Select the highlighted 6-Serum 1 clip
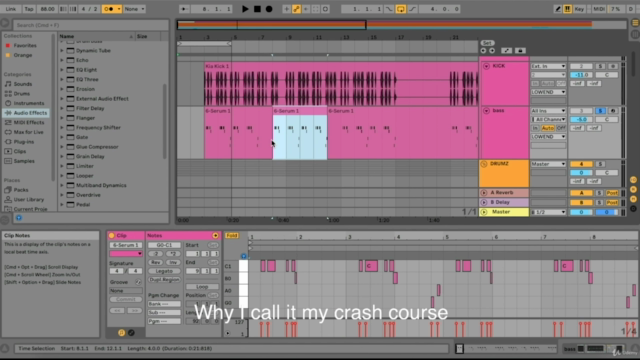 [300, 133]
